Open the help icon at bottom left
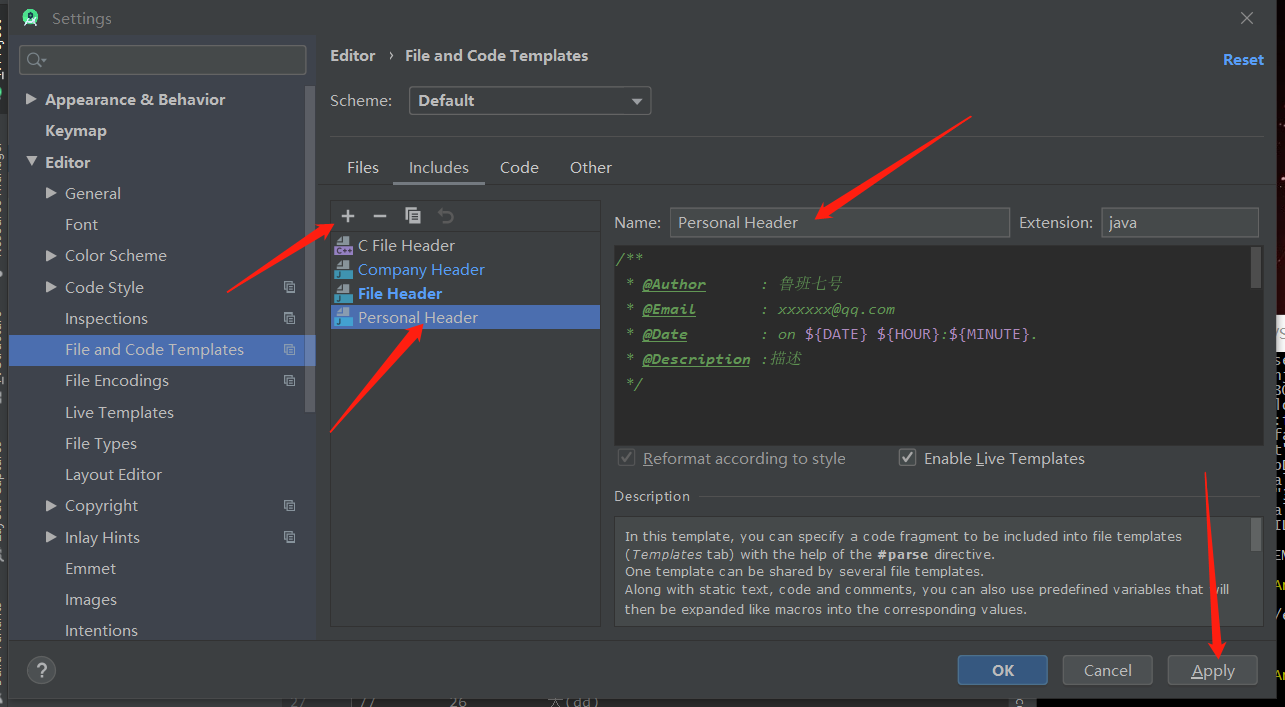 coord(41,670)
